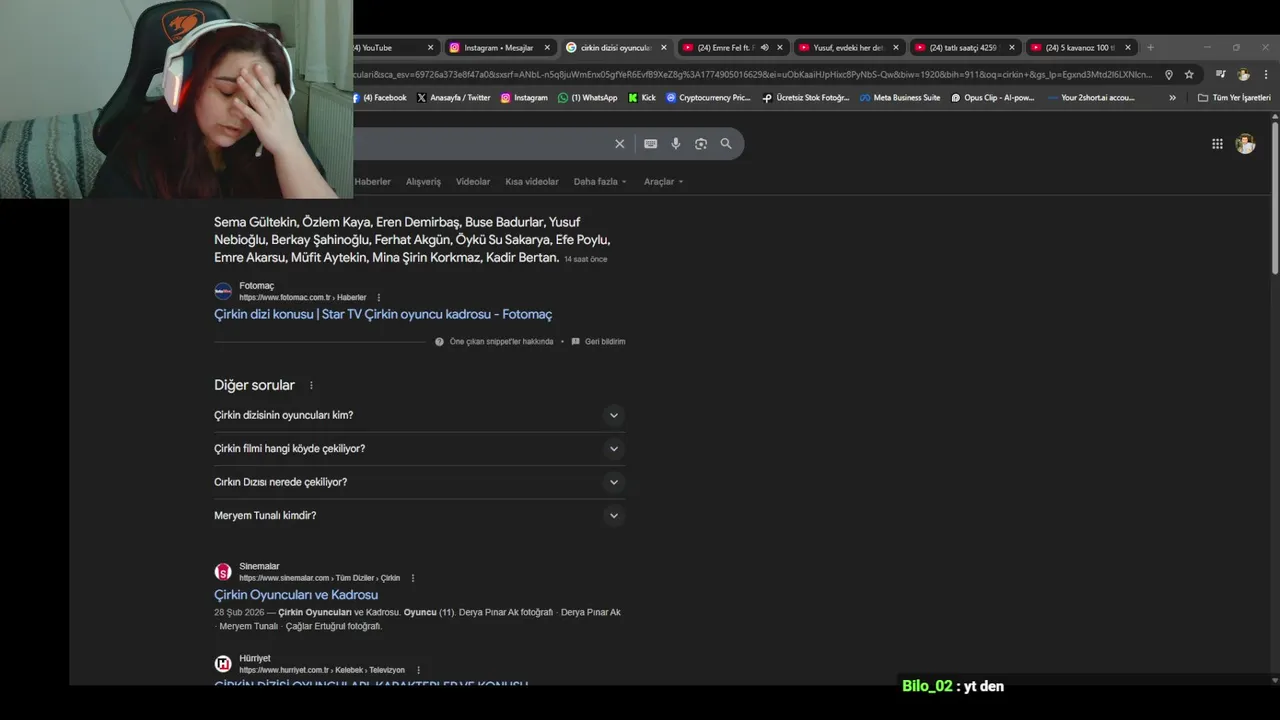Screen dimensions: 1280x720
Task: Clear the Google search box with X
Action: click(619, 144)
